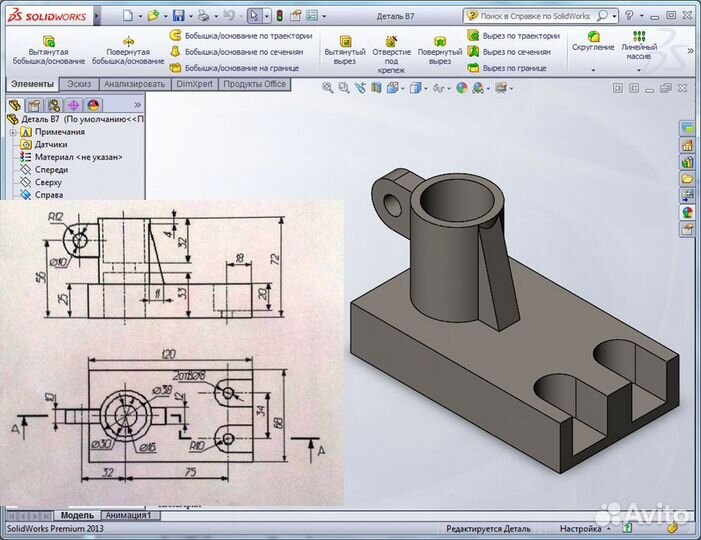701x540 pixels.
Task: Open dropdown under Линейный массив
Action: pos(639,70)
